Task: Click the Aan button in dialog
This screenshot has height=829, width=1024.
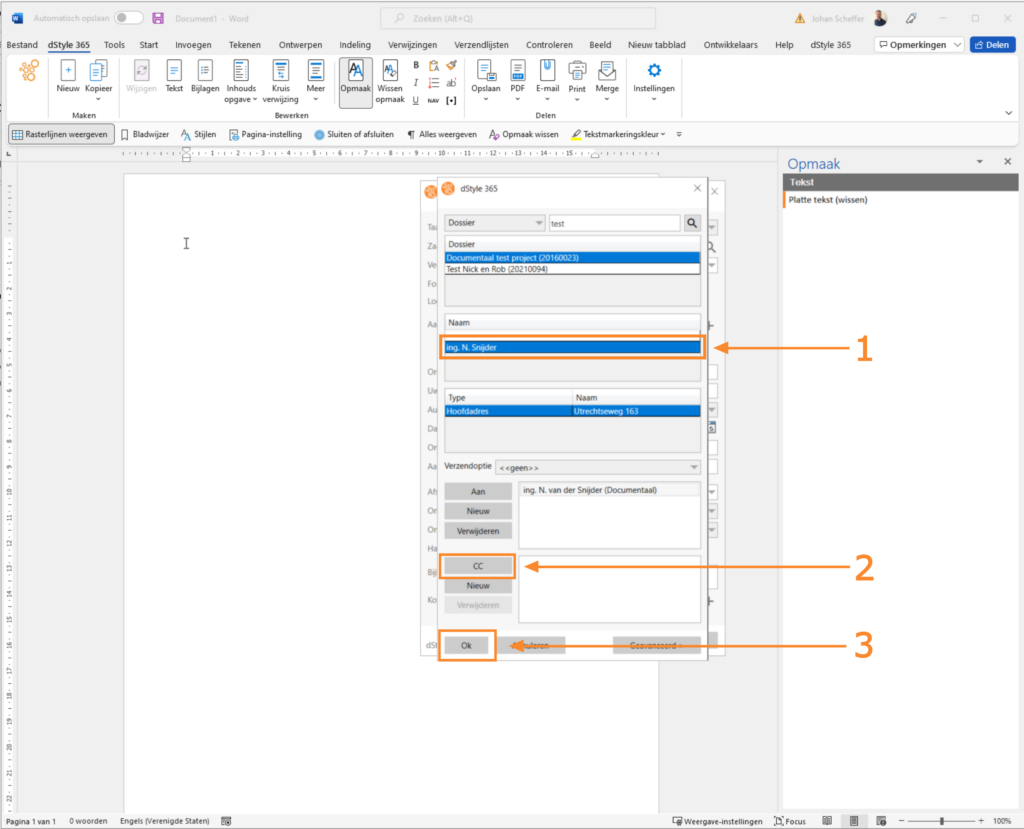Action: (478, 491)
